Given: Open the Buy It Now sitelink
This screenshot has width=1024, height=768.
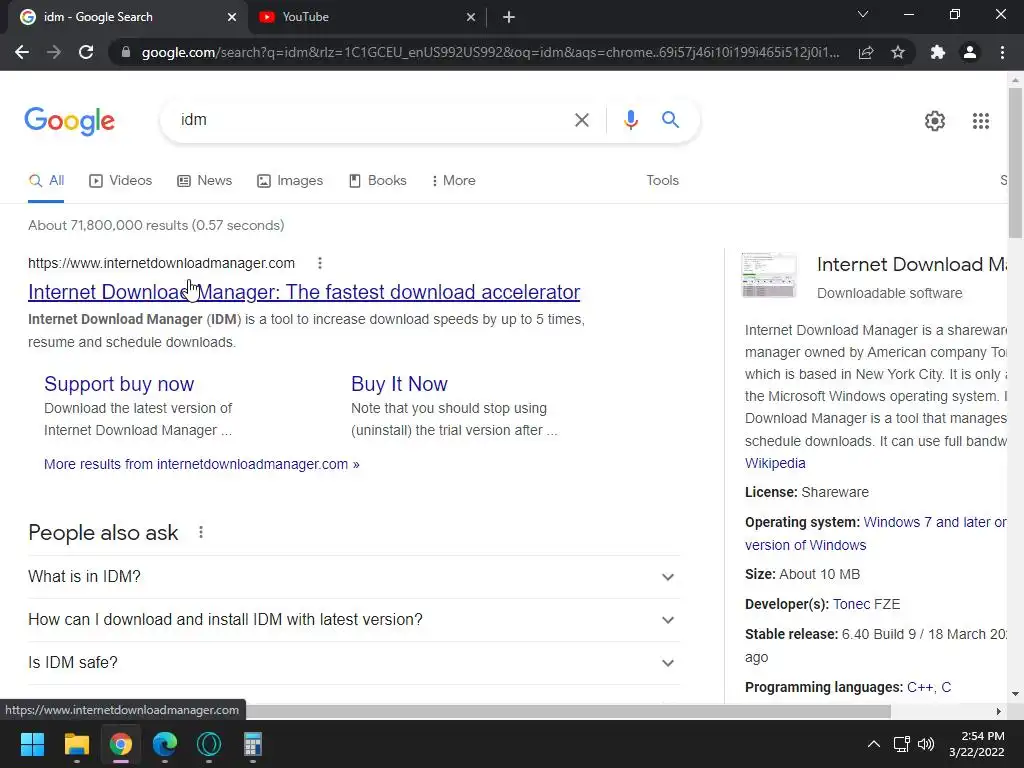Looking at the screenshot, I should coord(399,384).
